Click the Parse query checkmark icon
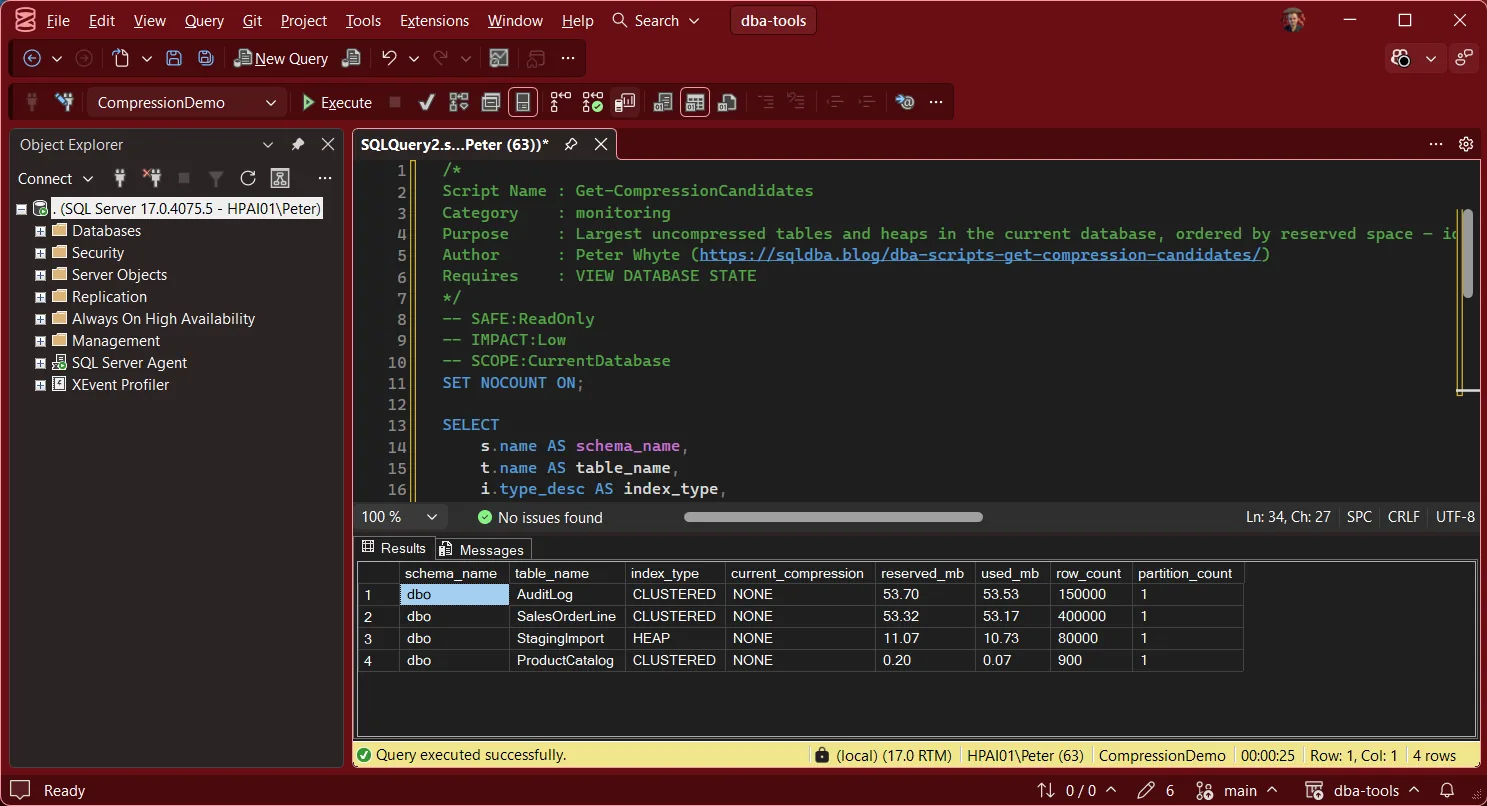1487x806 pixels. tap(426, 102)
